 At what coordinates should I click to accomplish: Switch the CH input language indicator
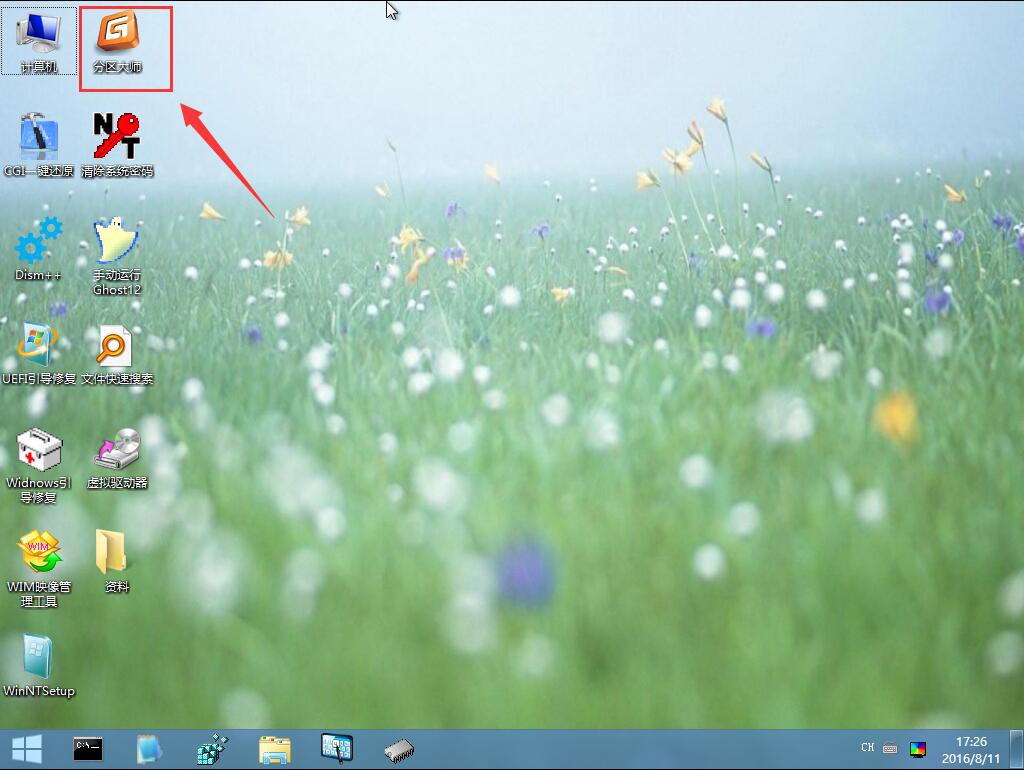pyautogui.click(x=866, y=747)
